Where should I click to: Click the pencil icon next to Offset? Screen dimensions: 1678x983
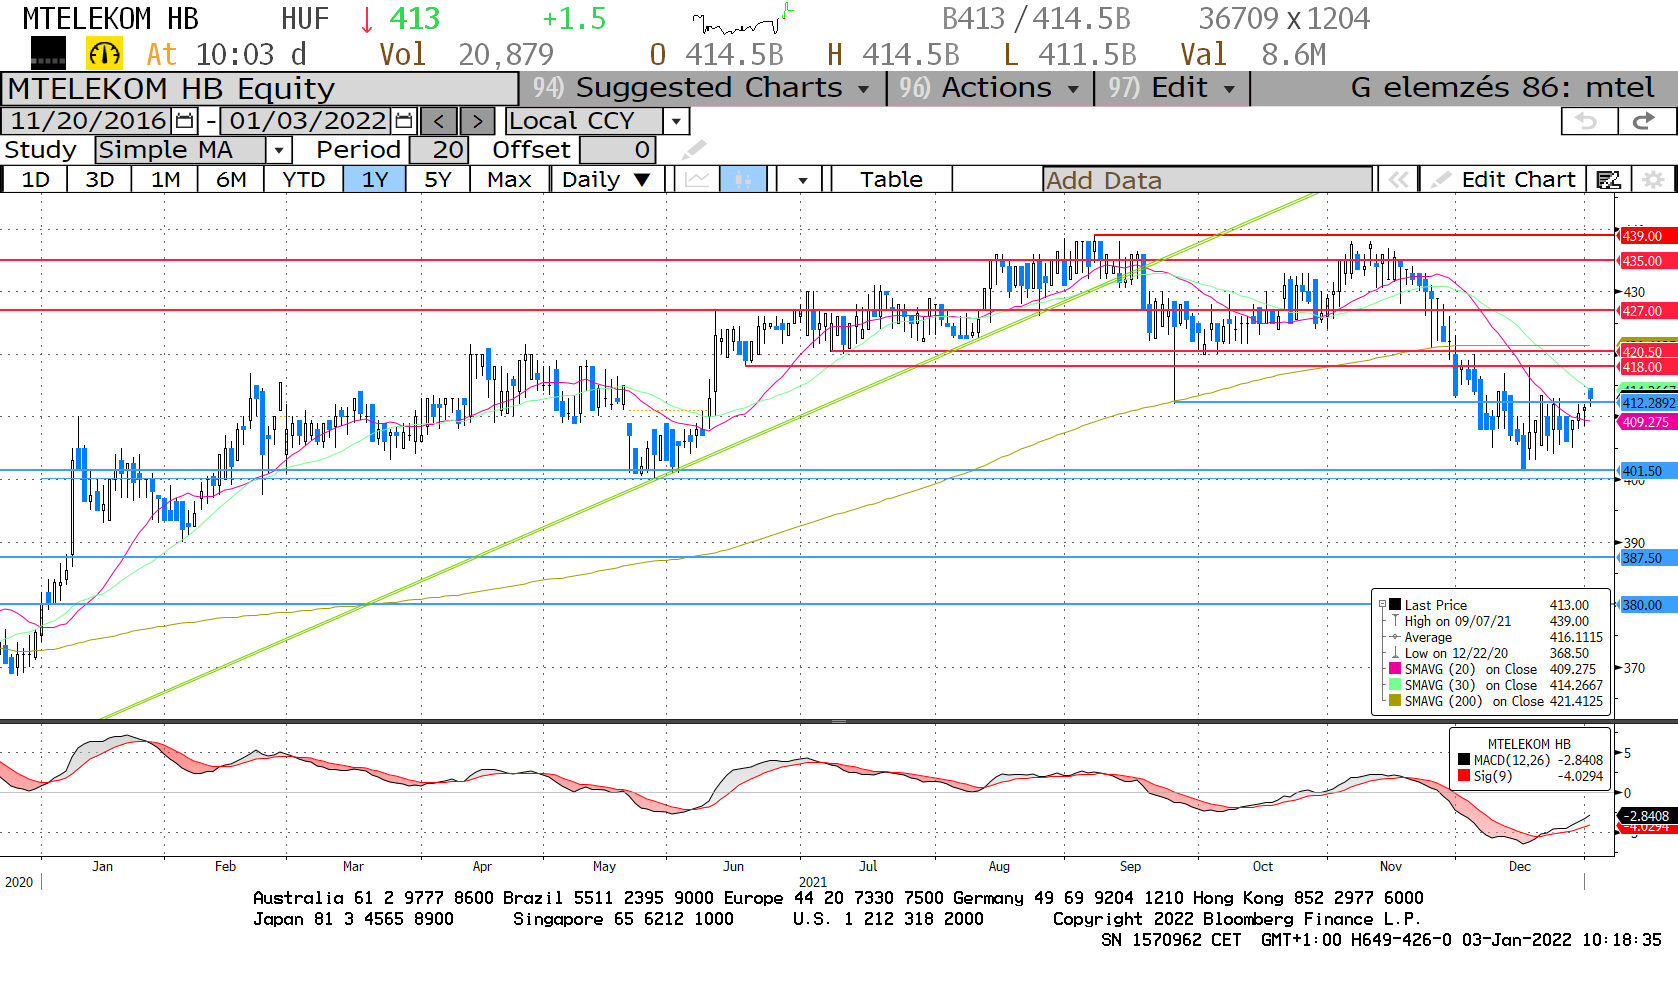coord(693,150)
